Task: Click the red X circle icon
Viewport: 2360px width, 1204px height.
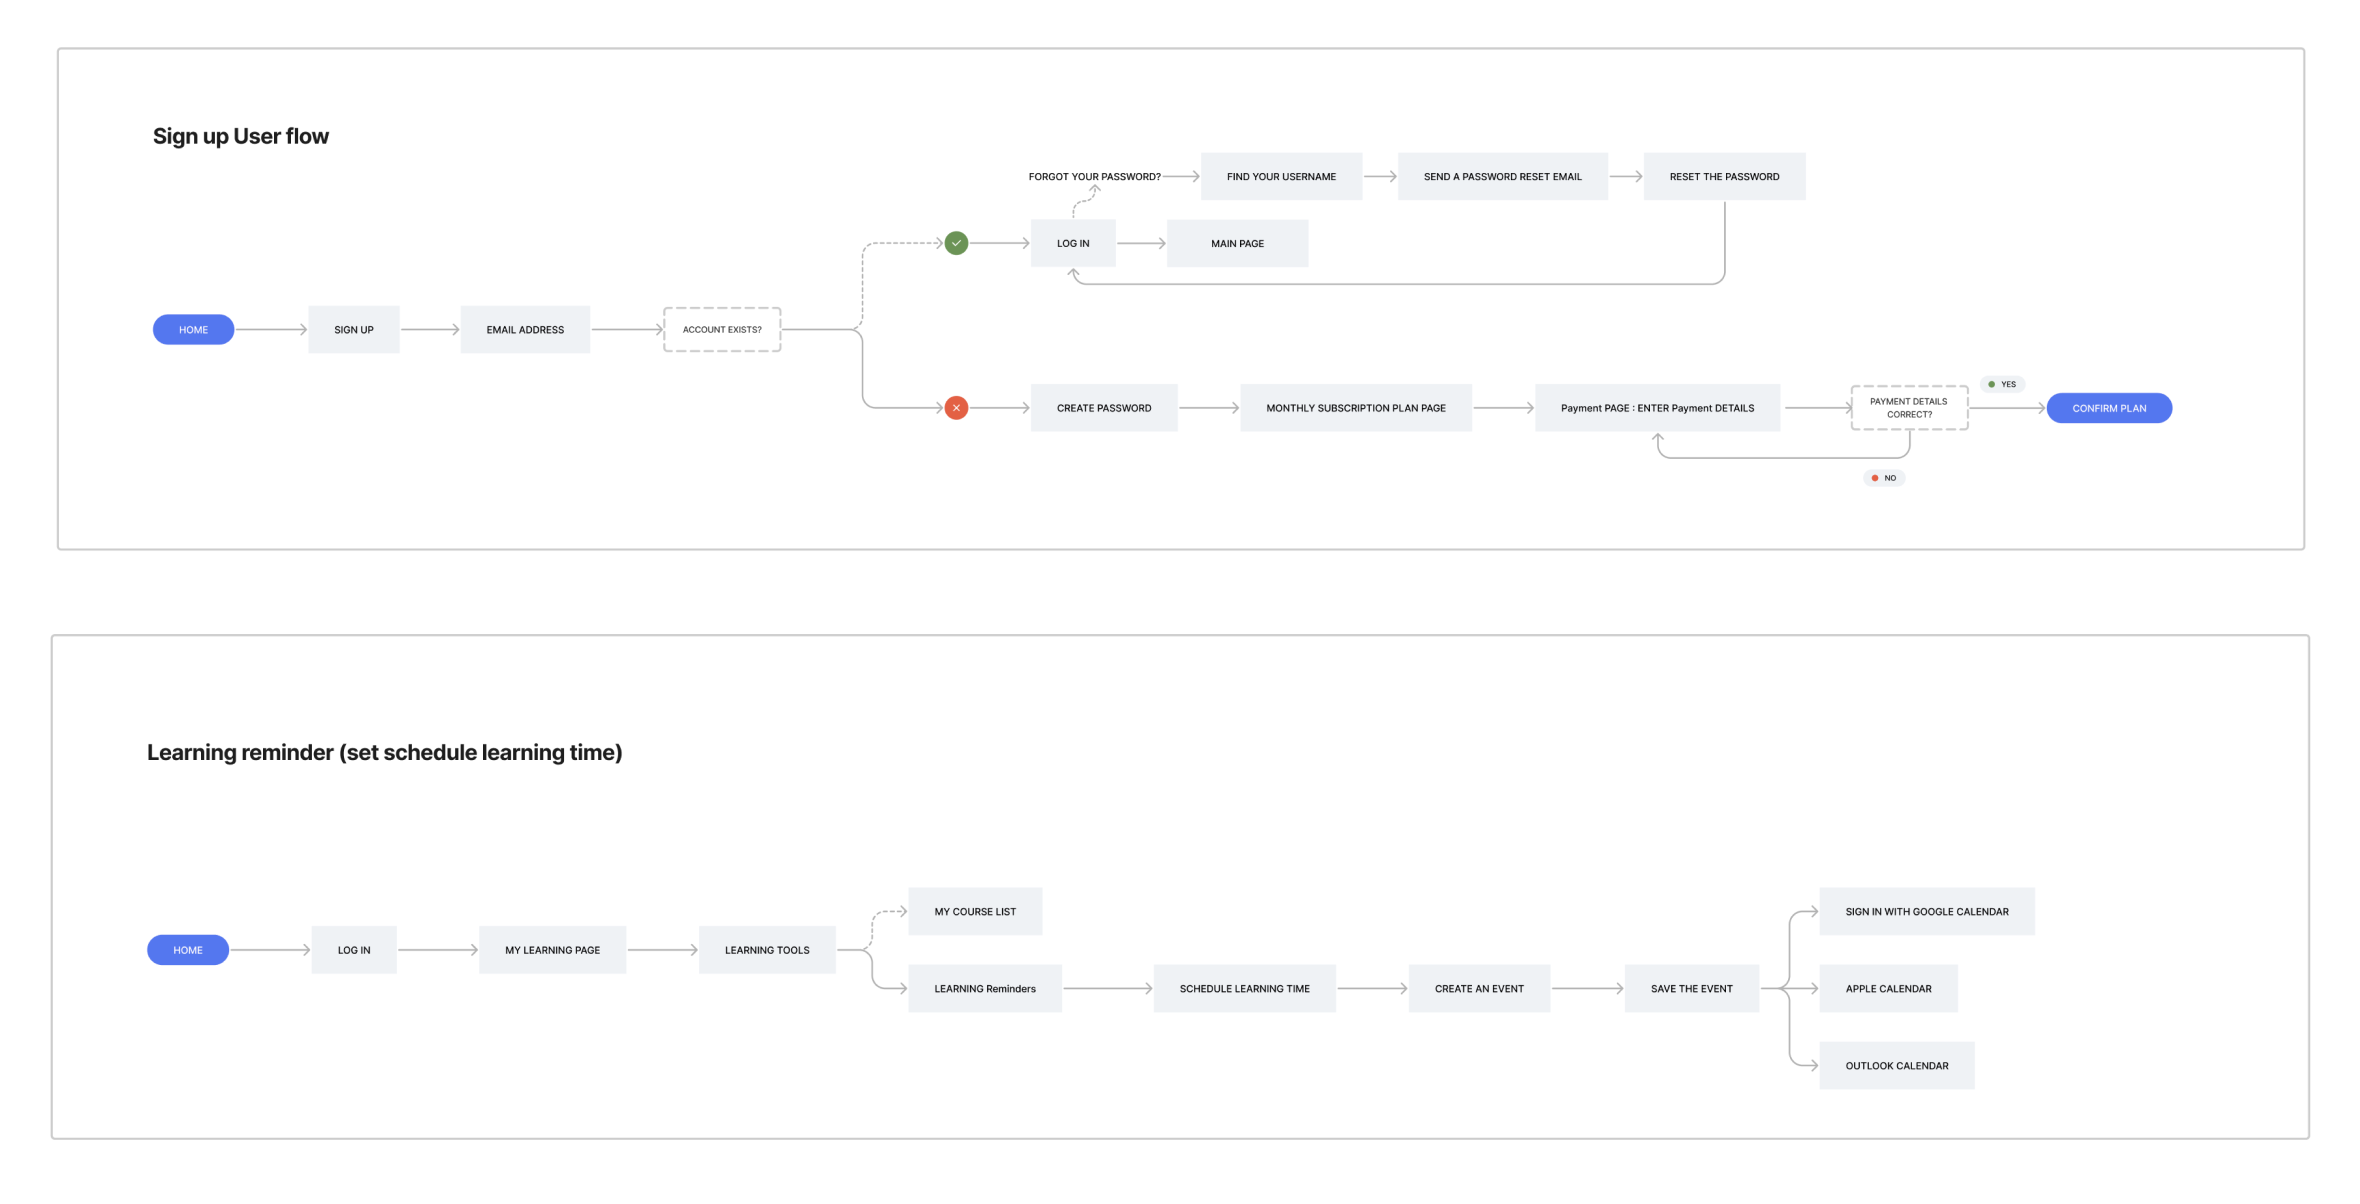Action: coord(956,408)
